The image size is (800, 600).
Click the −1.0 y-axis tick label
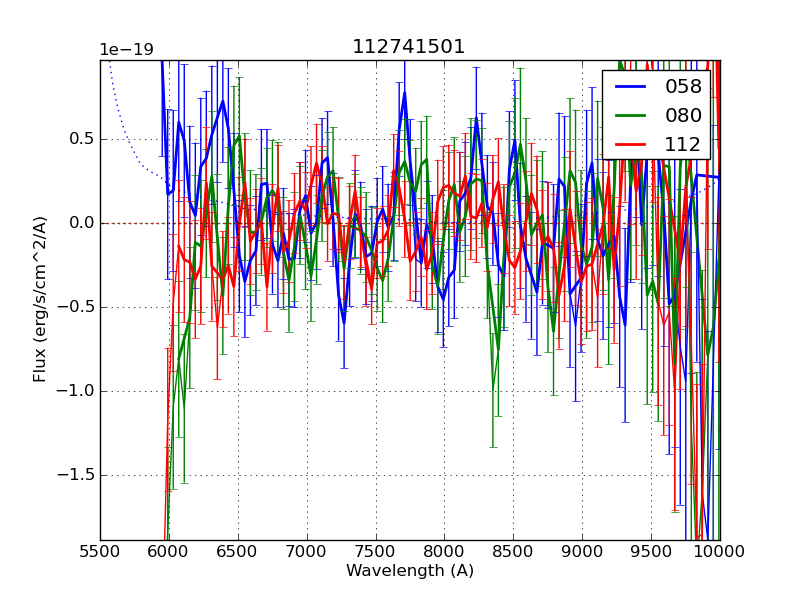[73, 391]
